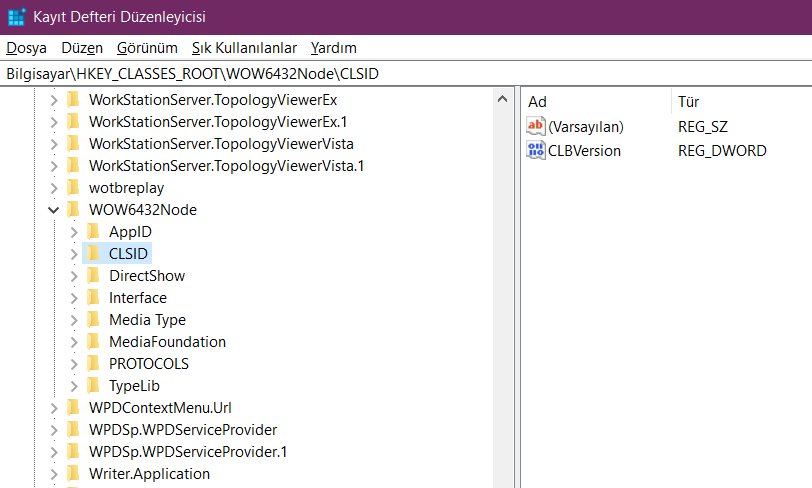Click the WOW6432Node folder icon
Image resolution: width=812 pixels, height=488 pixels.
74,209
